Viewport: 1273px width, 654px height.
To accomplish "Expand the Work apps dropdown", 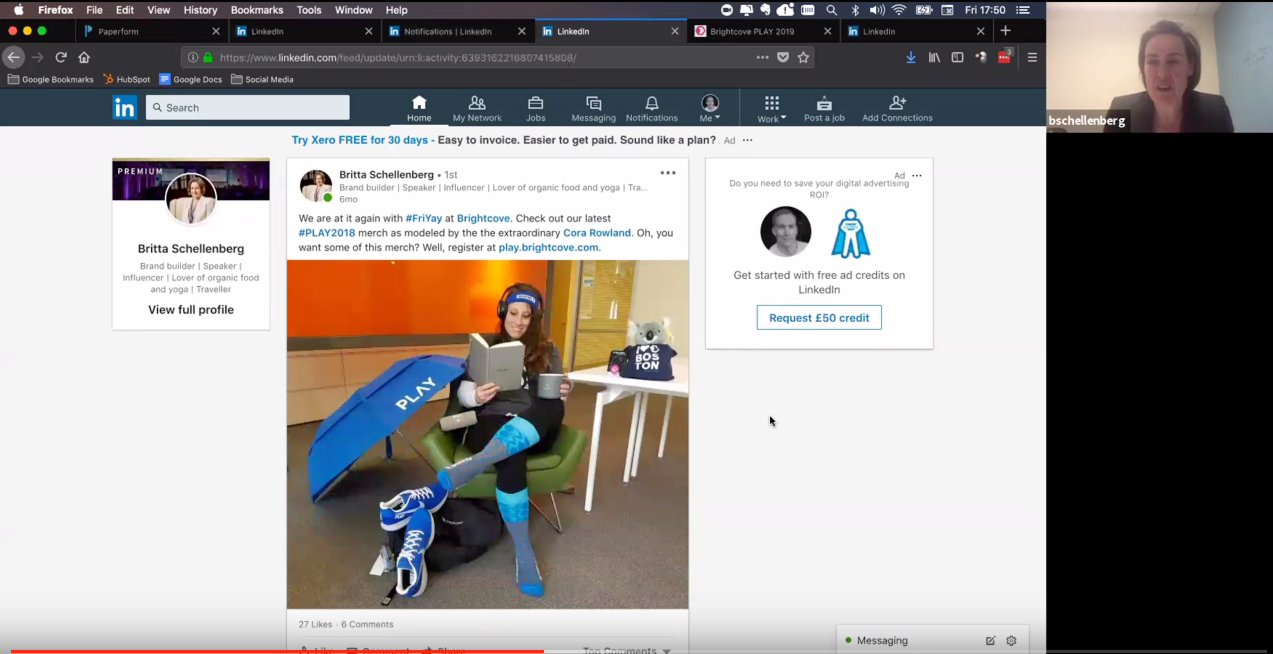I will [771, 108].
